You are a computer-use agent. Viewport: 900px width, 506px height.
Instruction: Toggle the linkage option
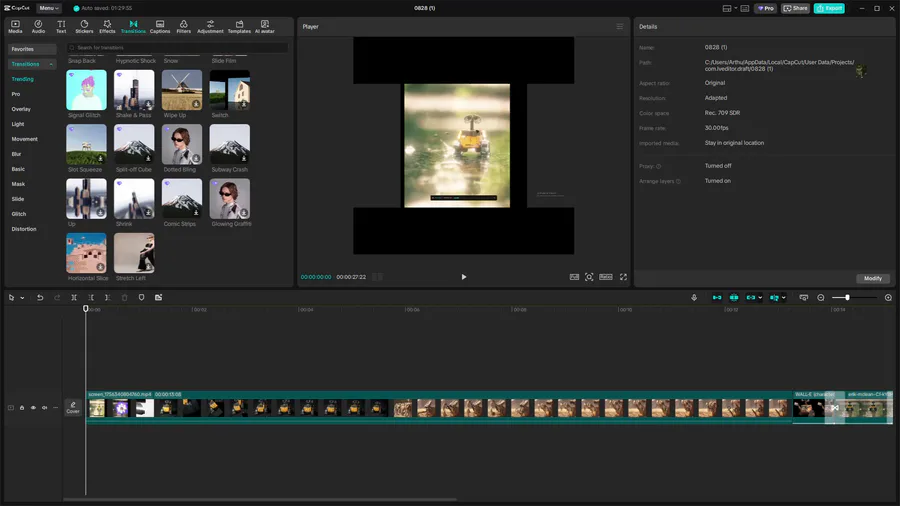click(x=750, y=297)
